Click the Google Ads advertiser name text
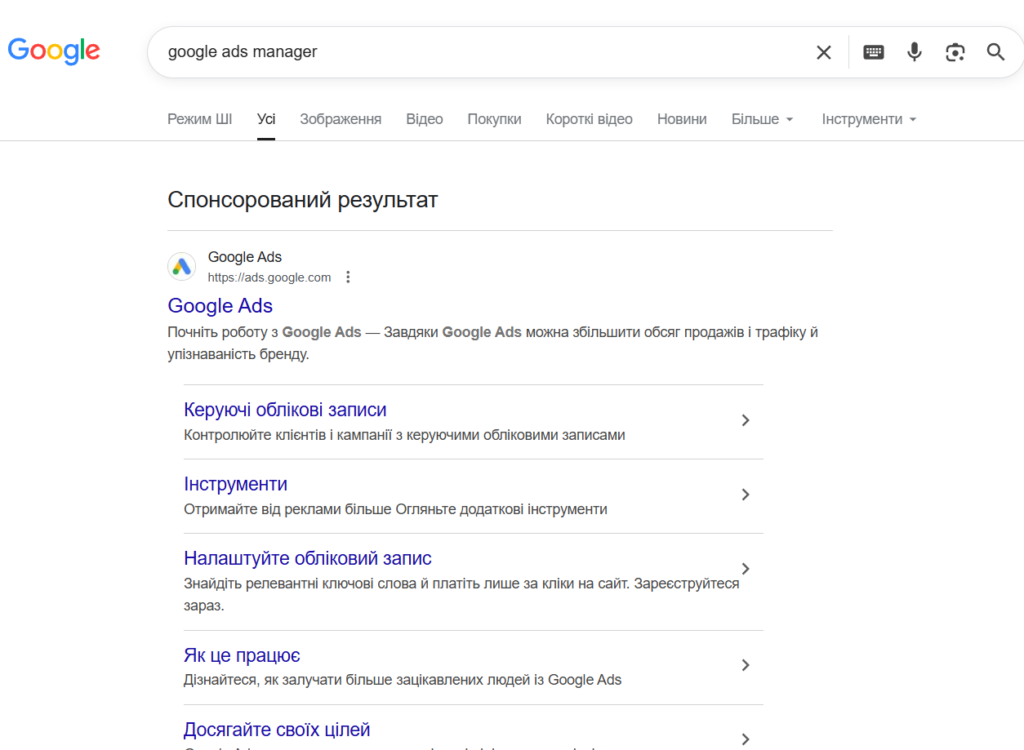Viewport: 1024px width, 750px height. point(244,257)
